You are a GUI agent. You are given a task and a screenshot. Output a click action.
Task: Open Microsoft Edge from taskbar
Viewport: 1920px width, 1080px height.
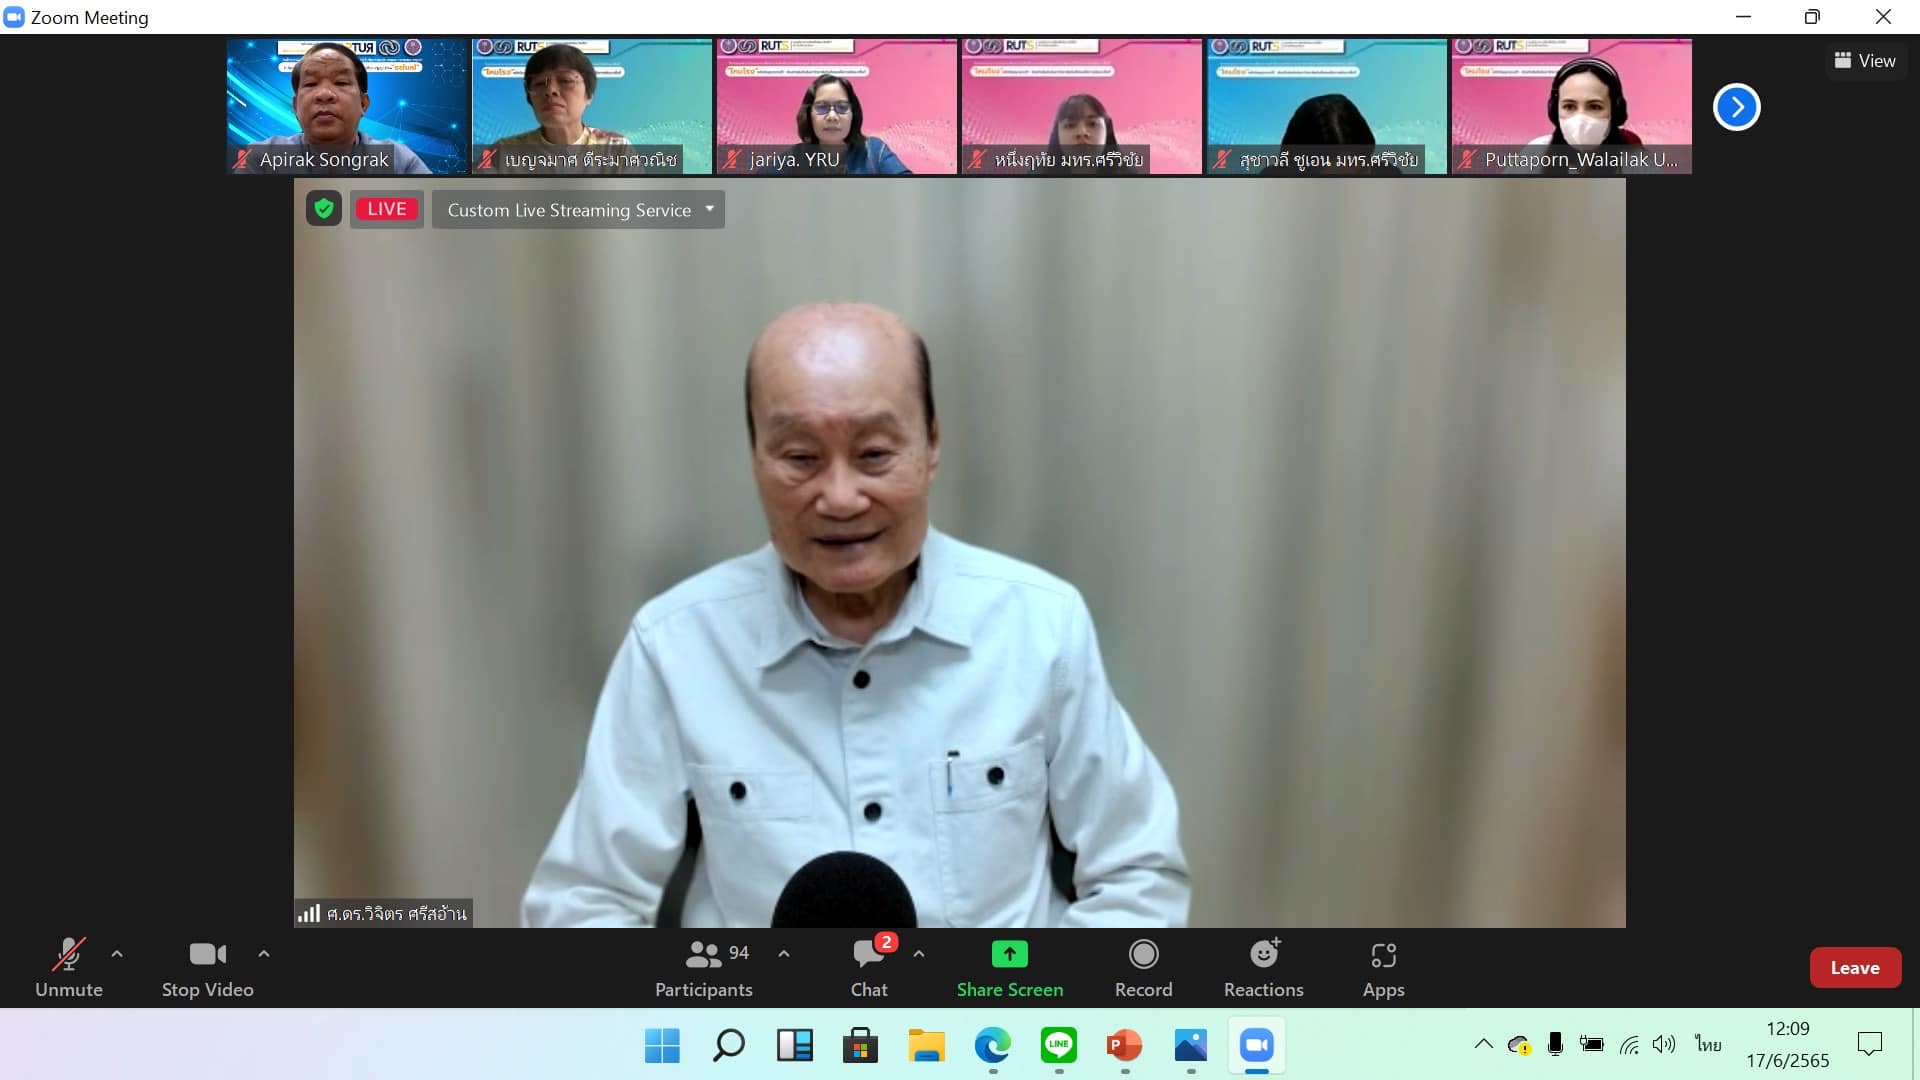pos(993,1046)
